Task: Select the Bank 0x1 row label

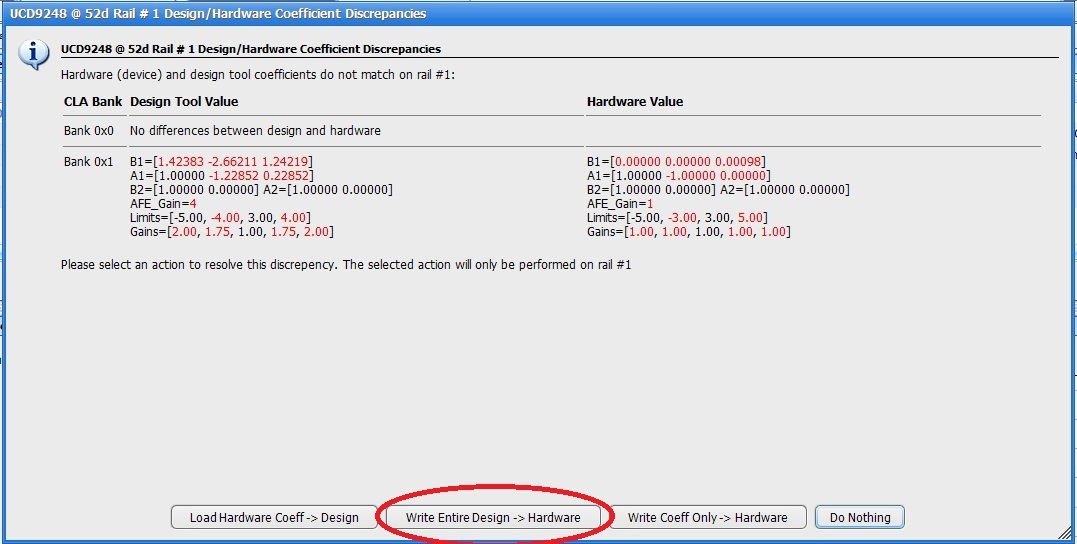Action: tap(89, 161)
